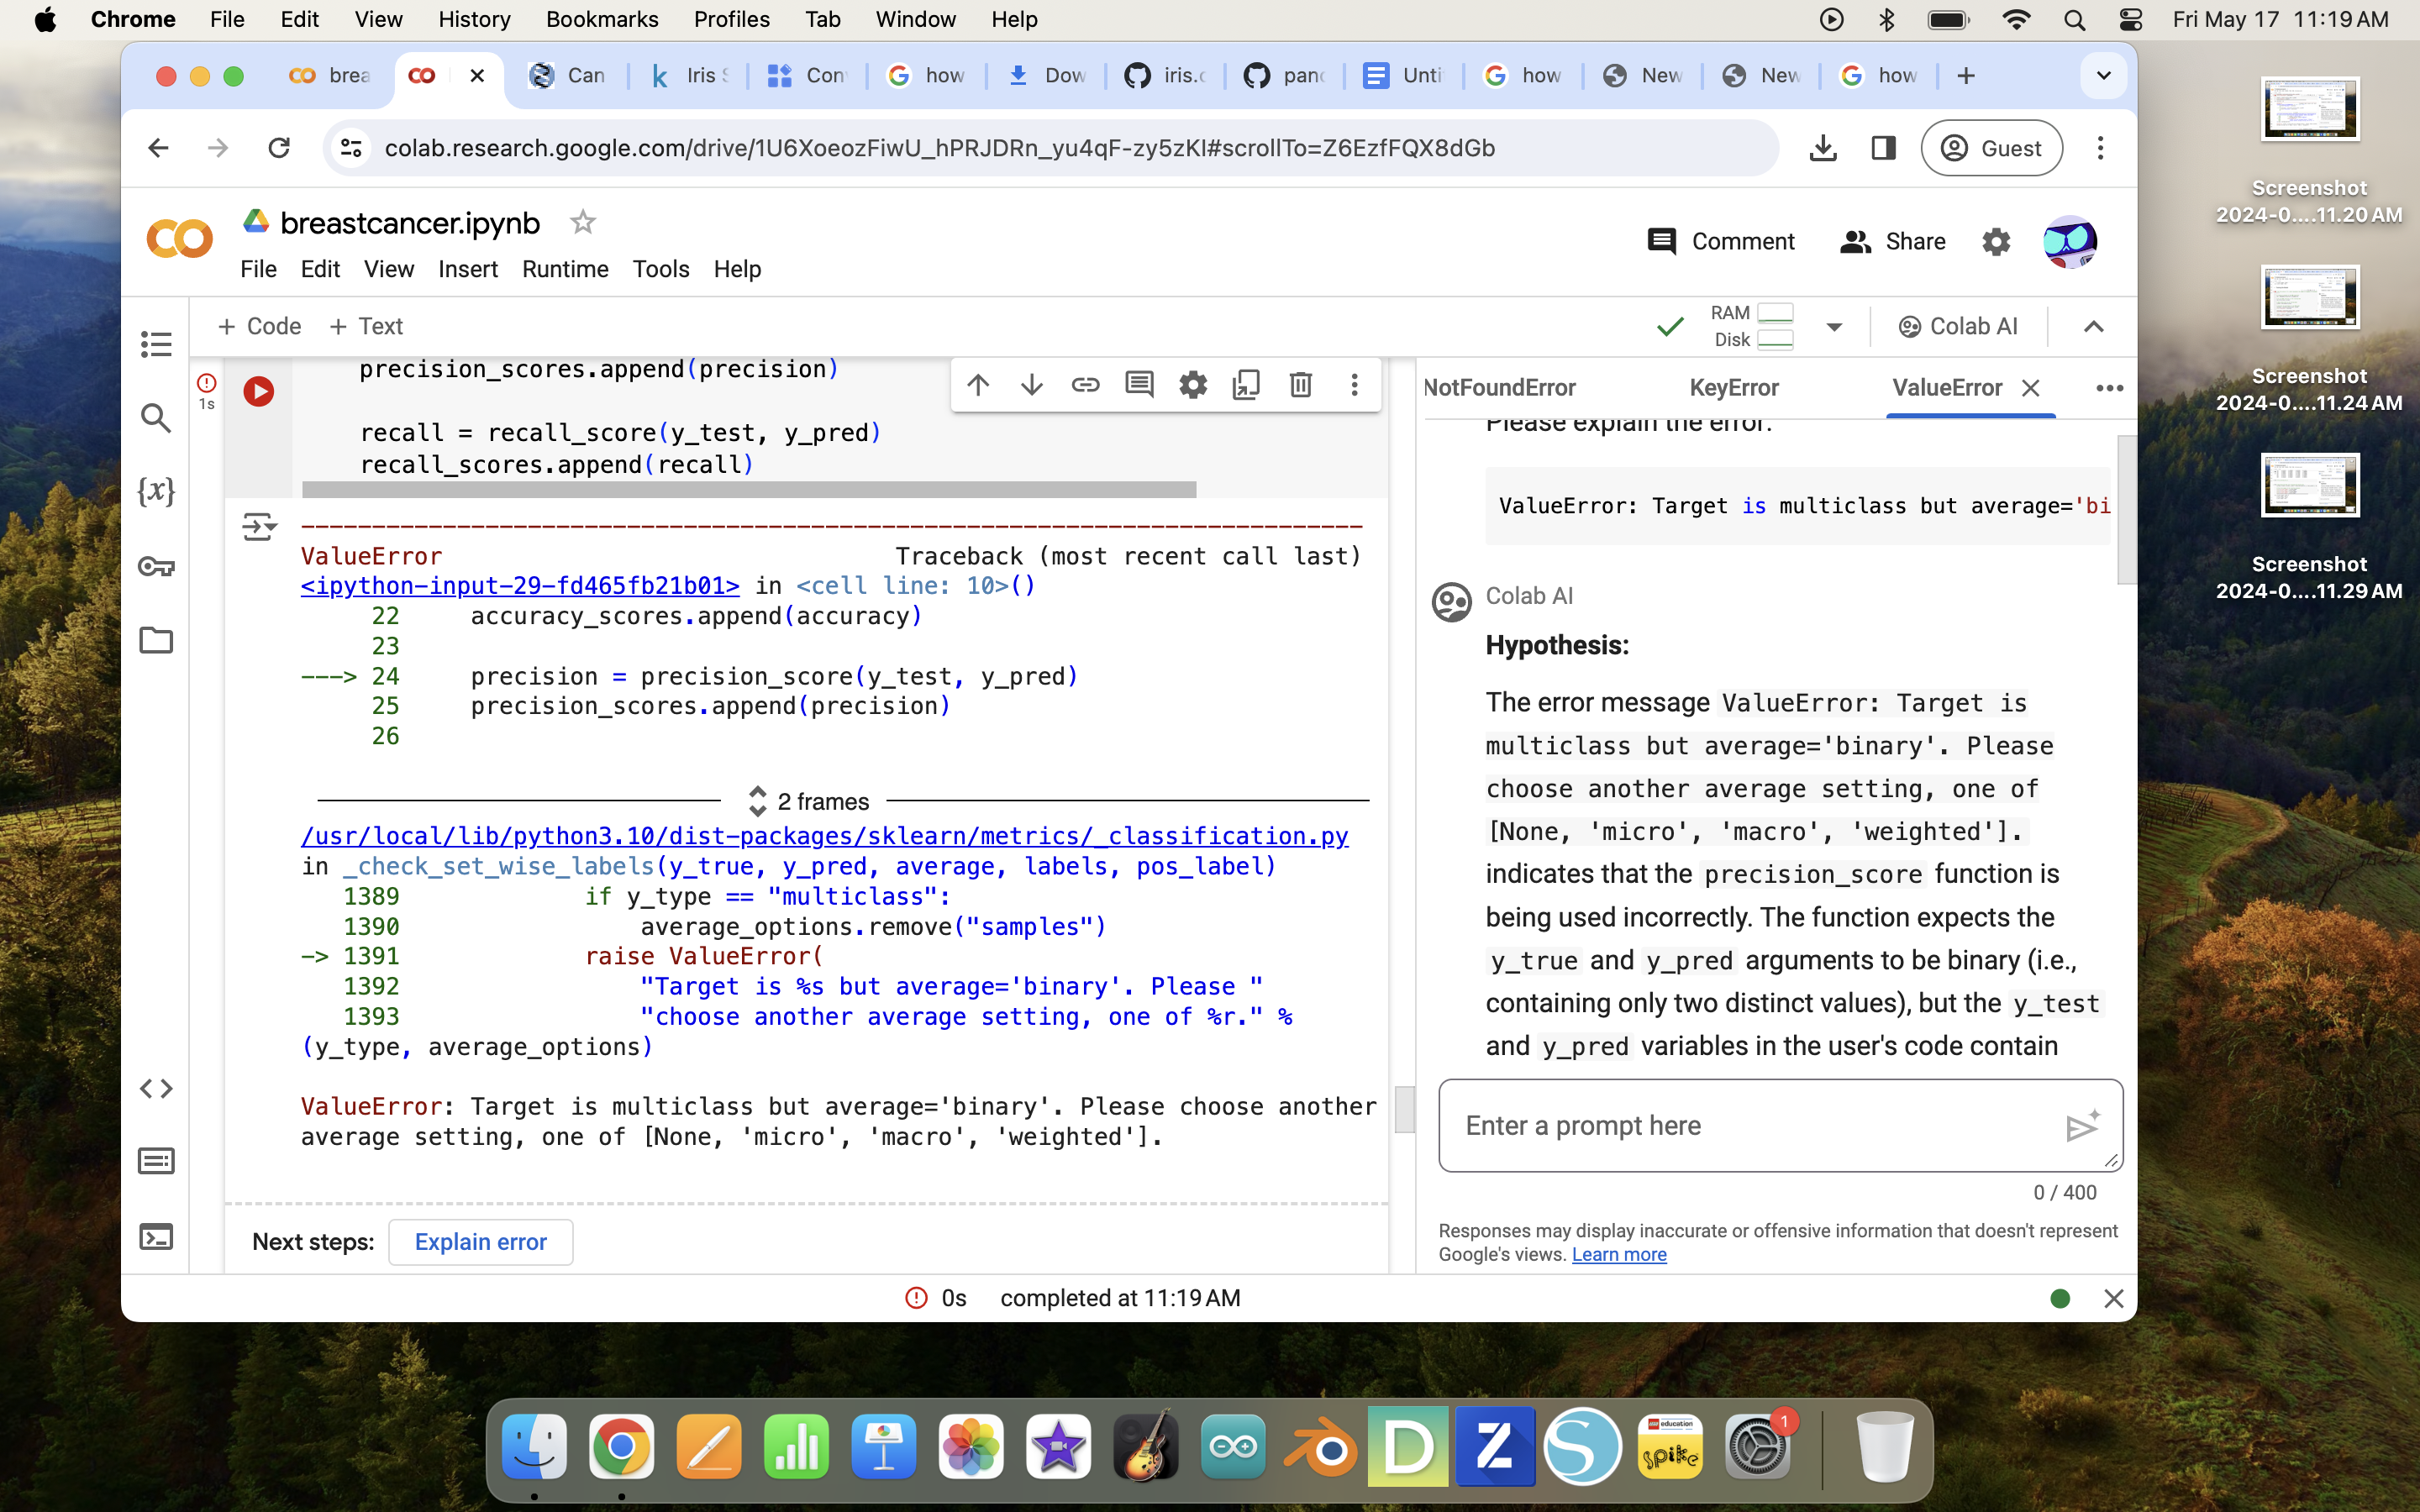Viewport: 2420px width, 1512px height.
Task: Open the table of contents sidebar
Action: (x=156, y=344)
